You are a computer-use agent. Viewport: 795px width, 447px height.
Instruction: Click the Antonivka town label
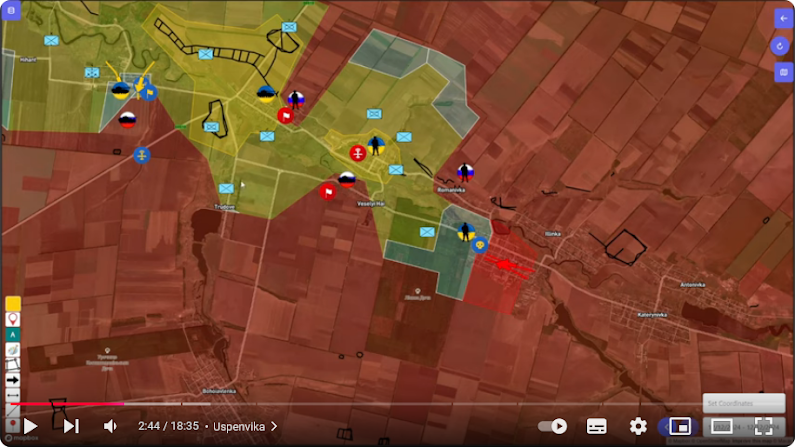[693, 285]
